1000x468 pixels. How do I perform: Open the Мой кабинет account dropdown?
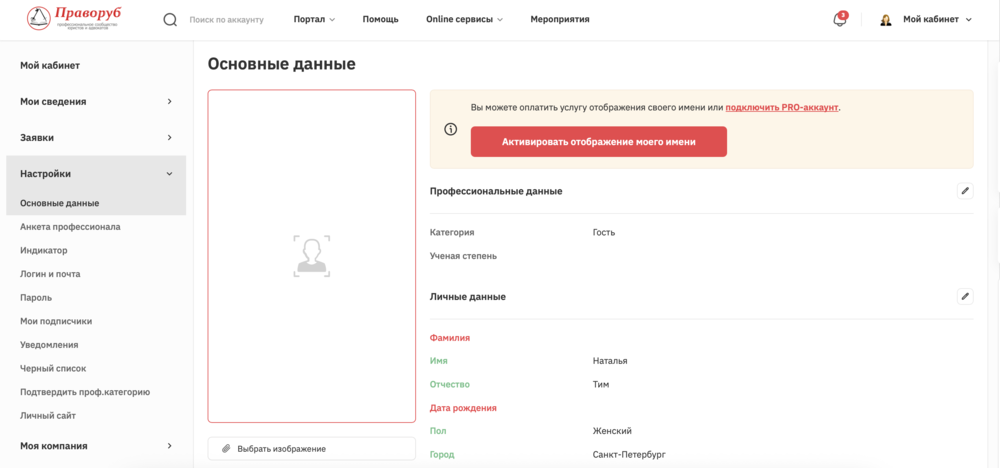(x=936, y=19)
